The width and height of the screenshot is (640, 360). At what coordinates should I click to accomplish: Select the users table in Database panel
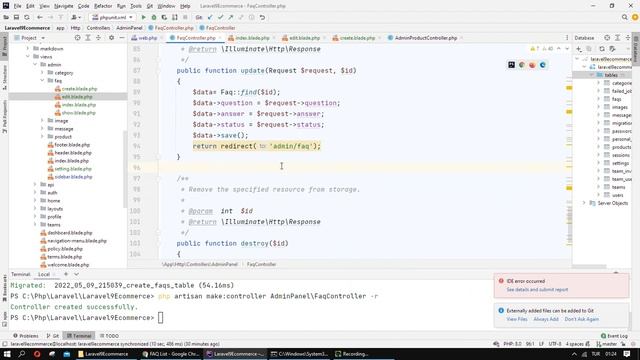coord(617,195)
